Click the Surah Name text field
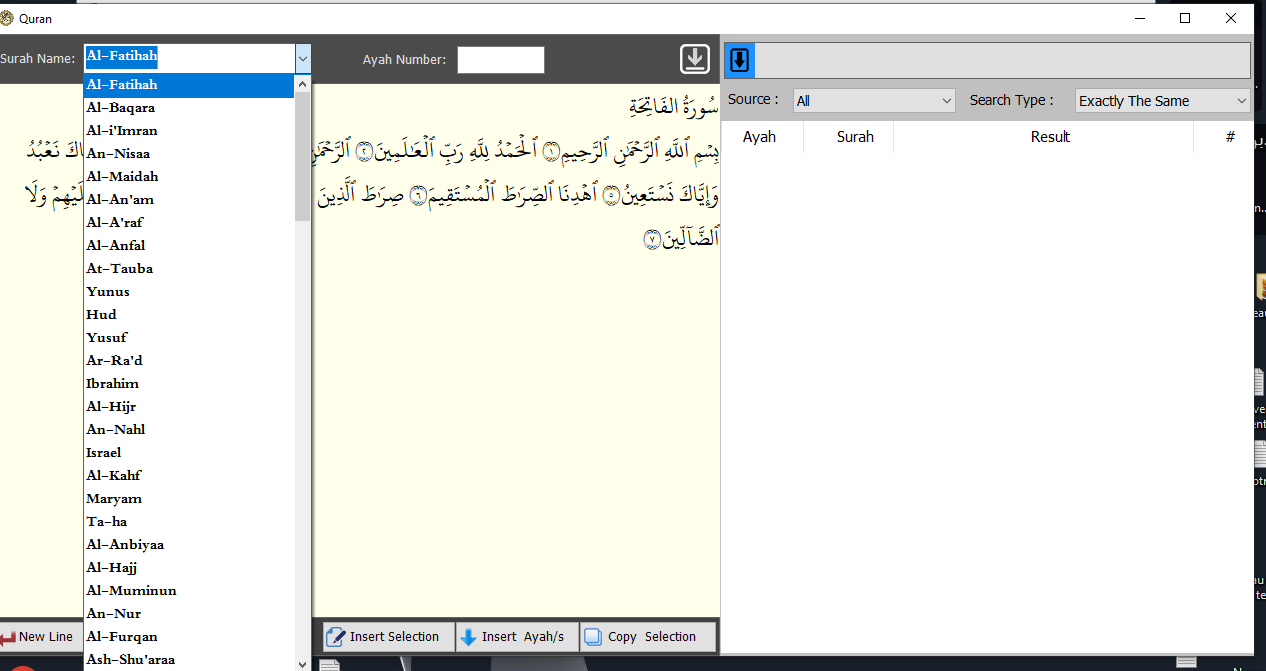 189,58
